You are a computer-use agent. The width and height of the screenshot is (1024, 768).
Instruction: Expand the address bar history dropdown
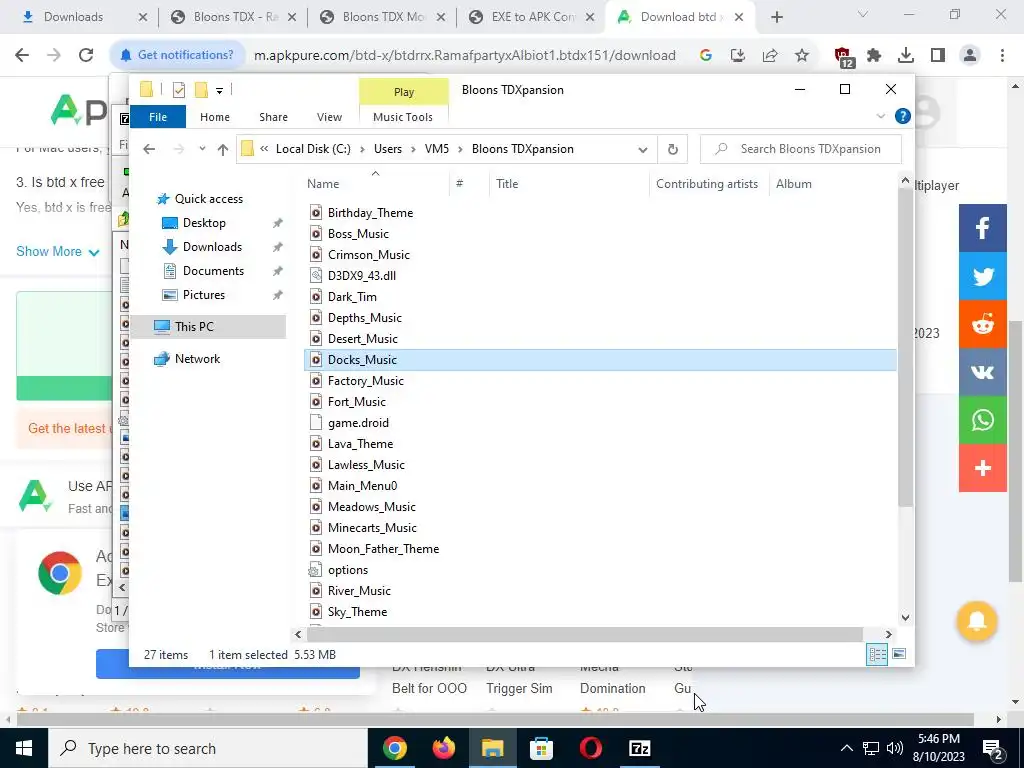click(x=643, y=150)
